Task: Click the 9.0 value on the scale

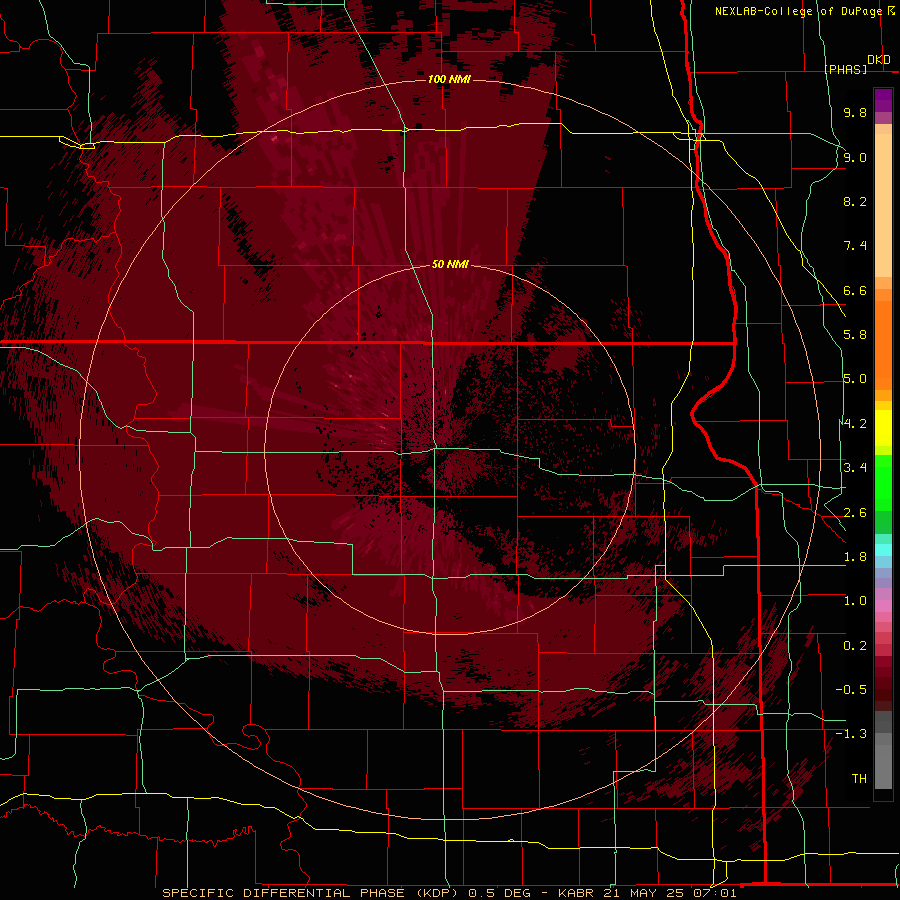Action: click(855, 157)
